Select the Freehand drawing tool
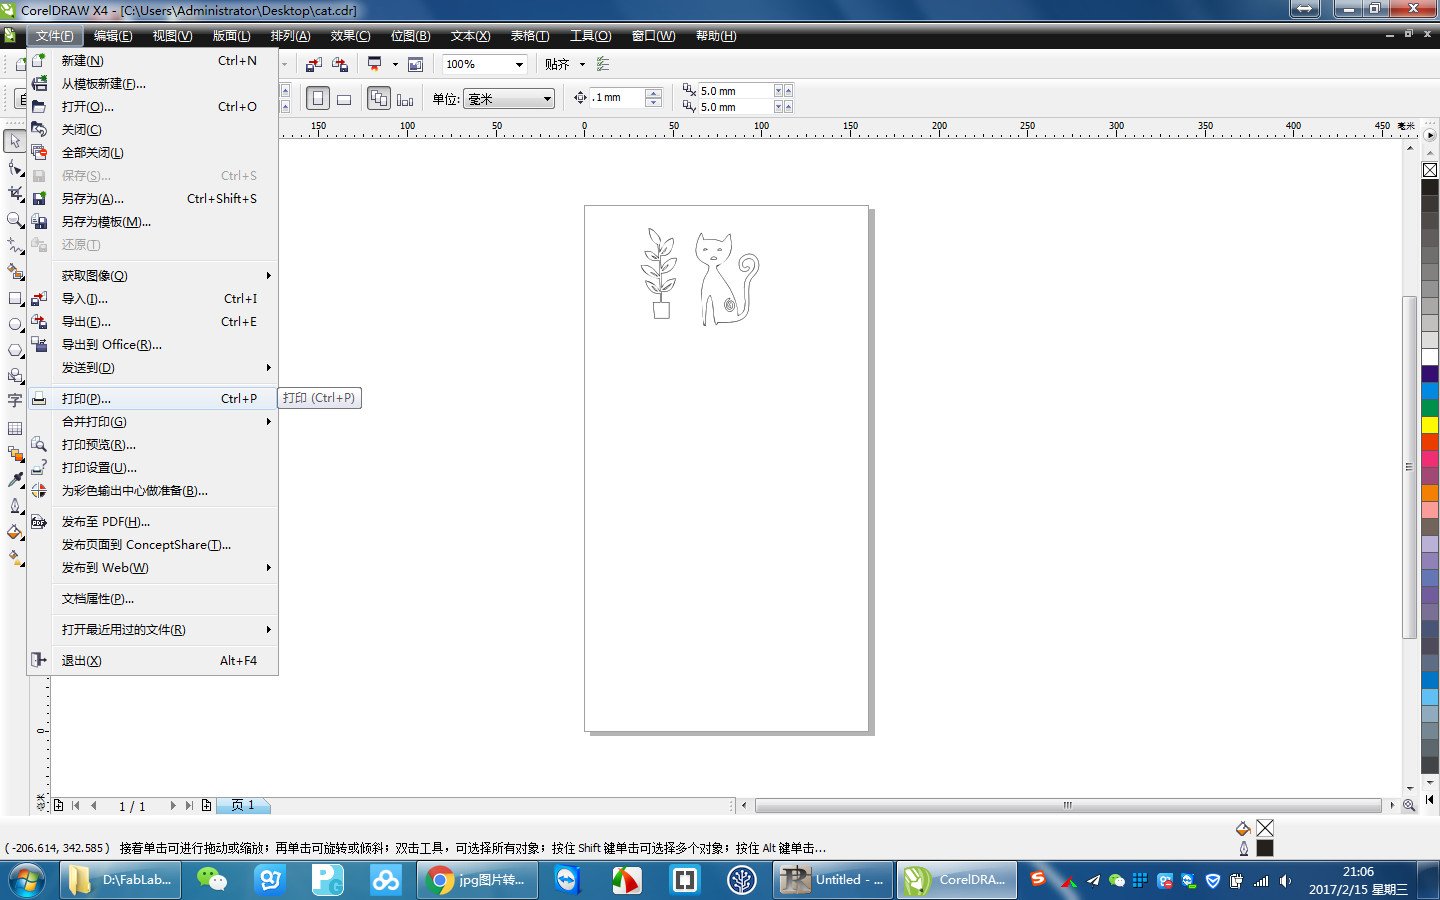 click(x=15, y=245)
